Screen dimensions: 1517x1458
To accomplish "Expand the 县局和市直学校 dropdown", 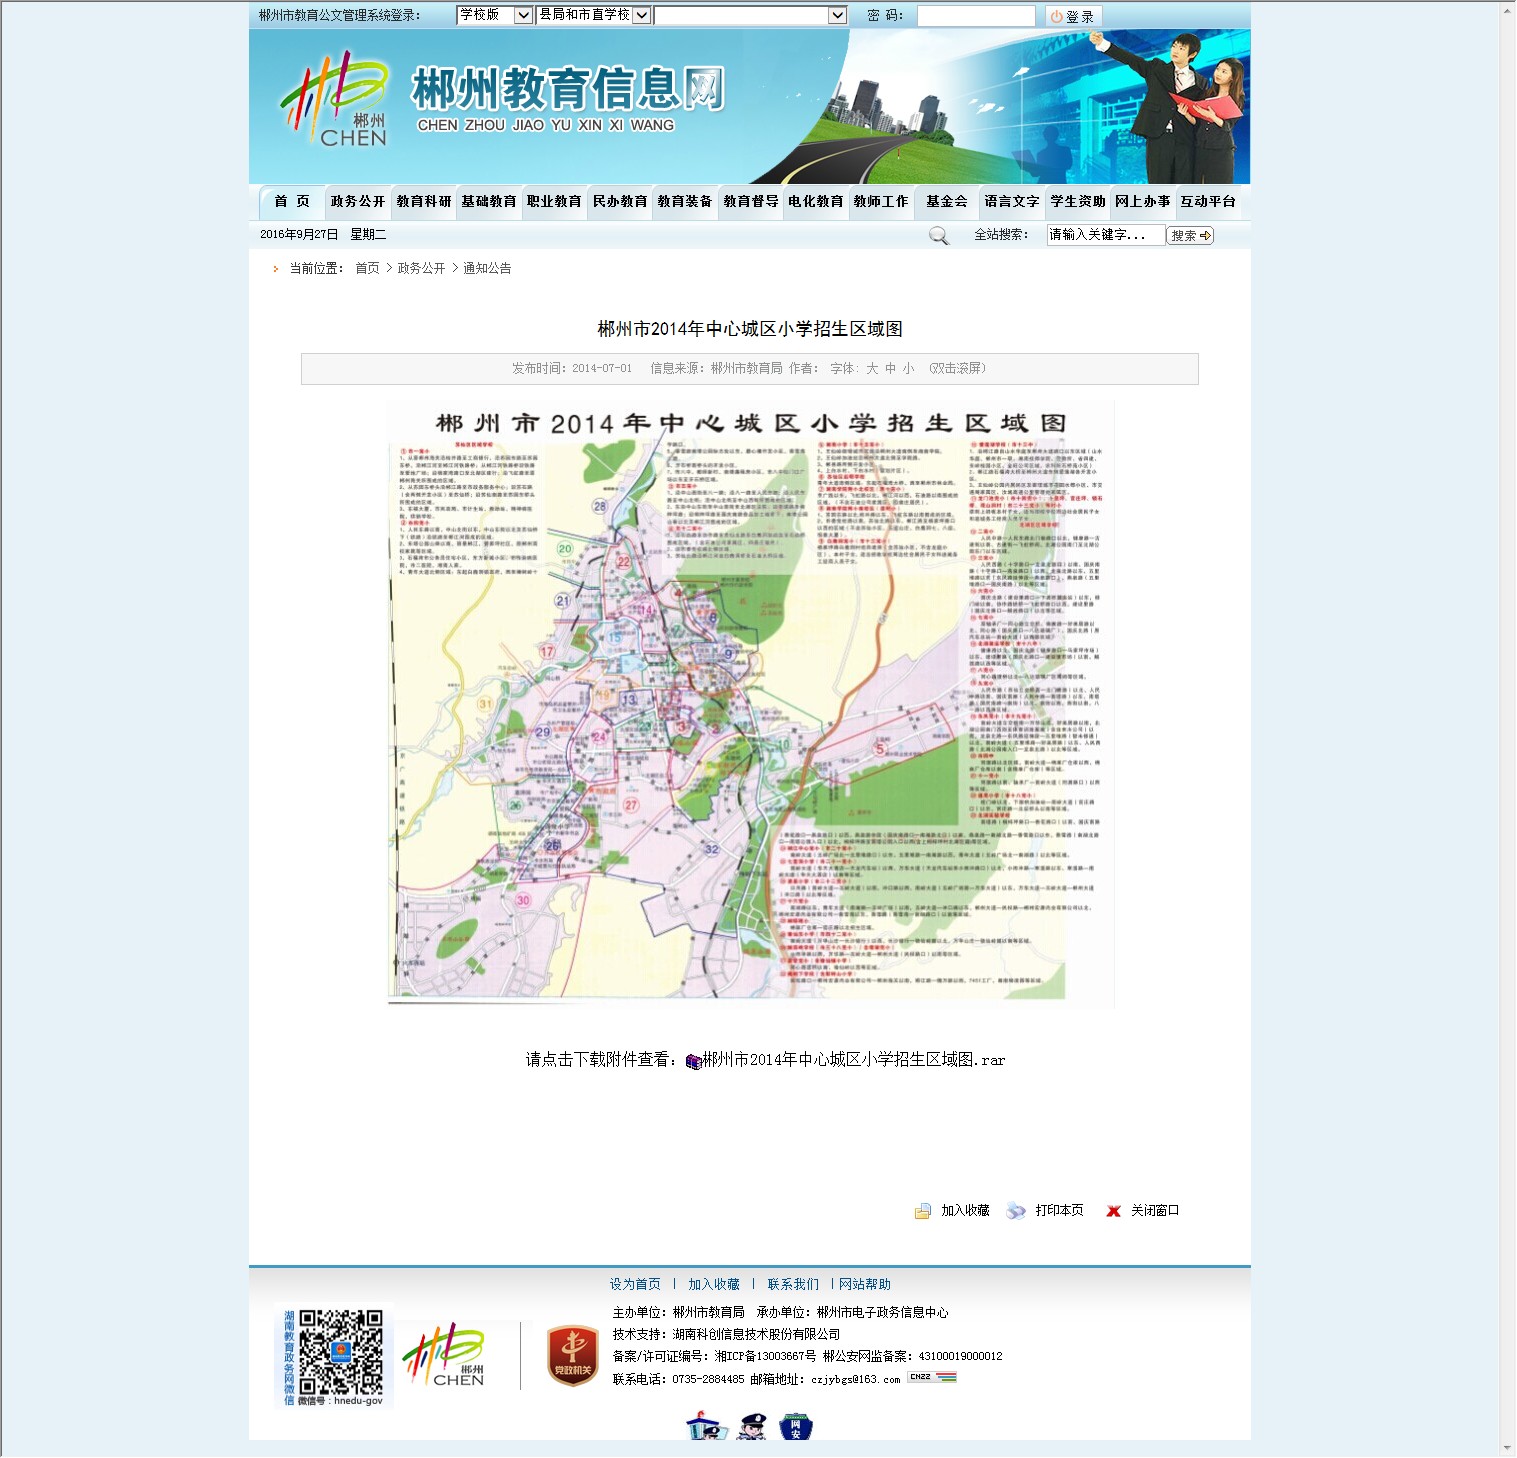I will click(x=594, y=15).
